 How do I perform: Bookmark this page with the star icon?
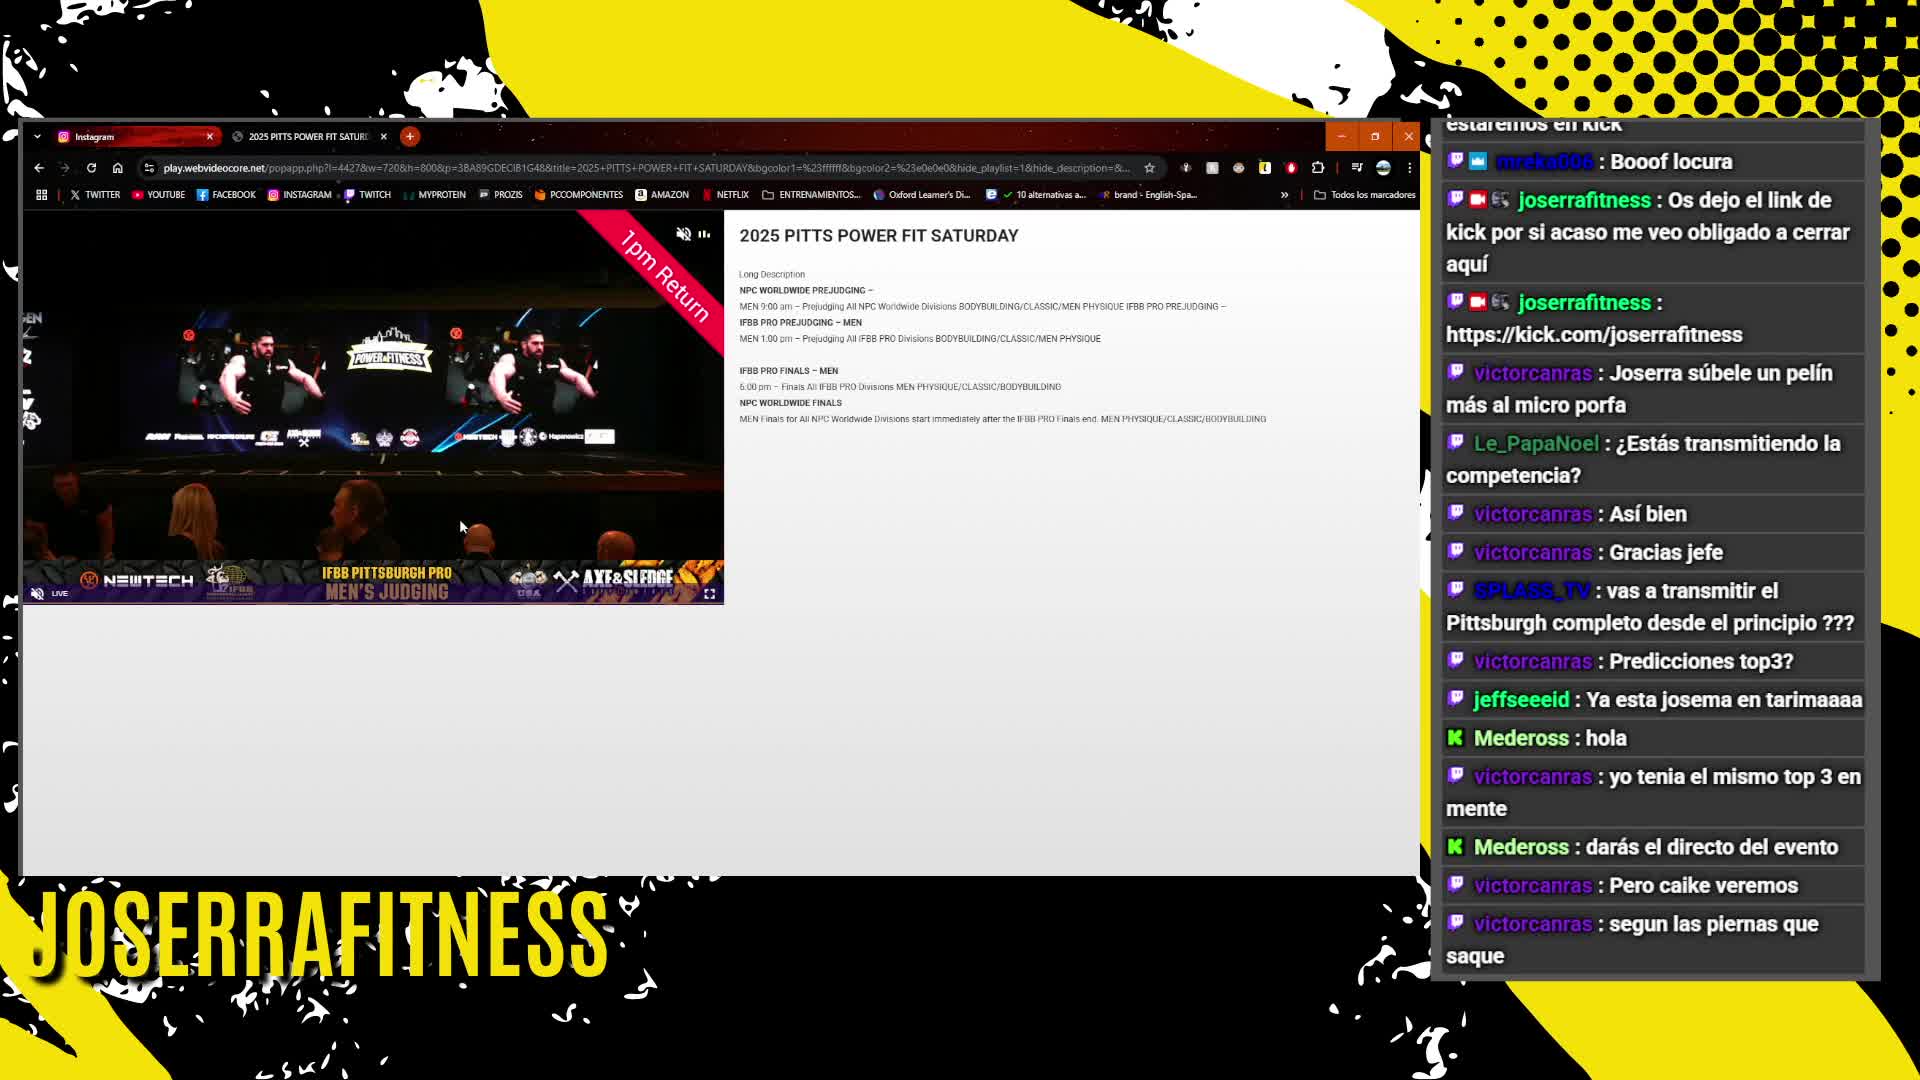tap(1150, 168)
